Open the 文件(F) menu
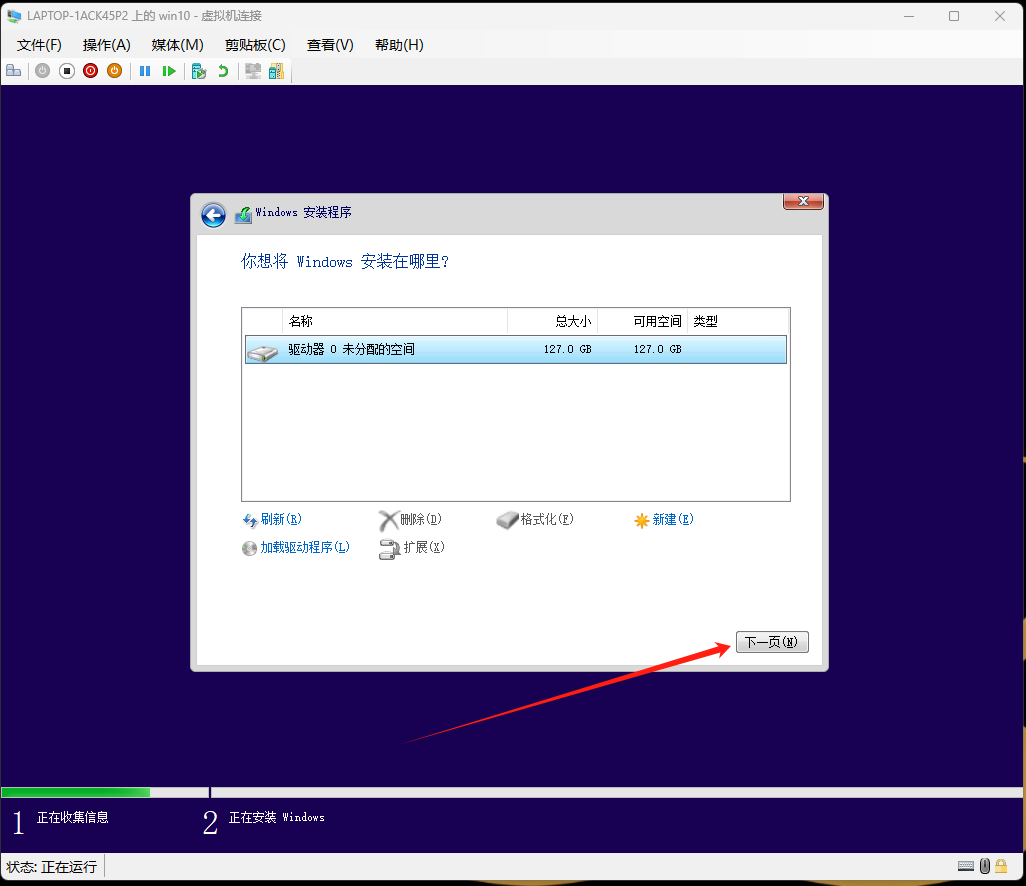 (39, 45)
